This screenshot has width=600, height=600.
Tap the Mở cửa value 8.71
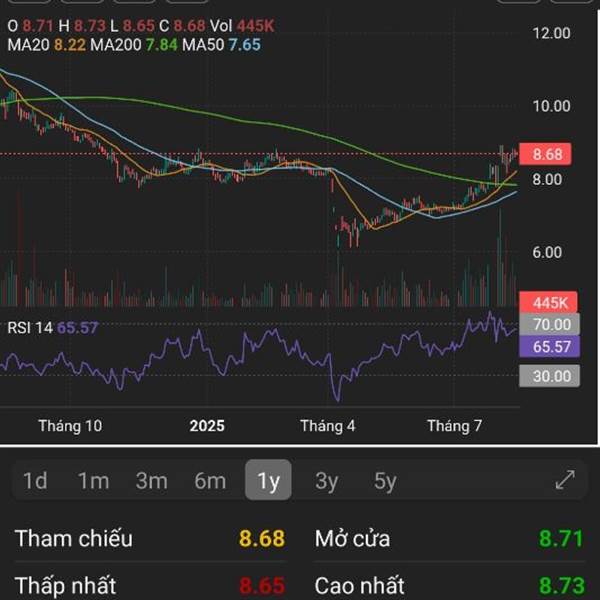click(x=561, y=538)
